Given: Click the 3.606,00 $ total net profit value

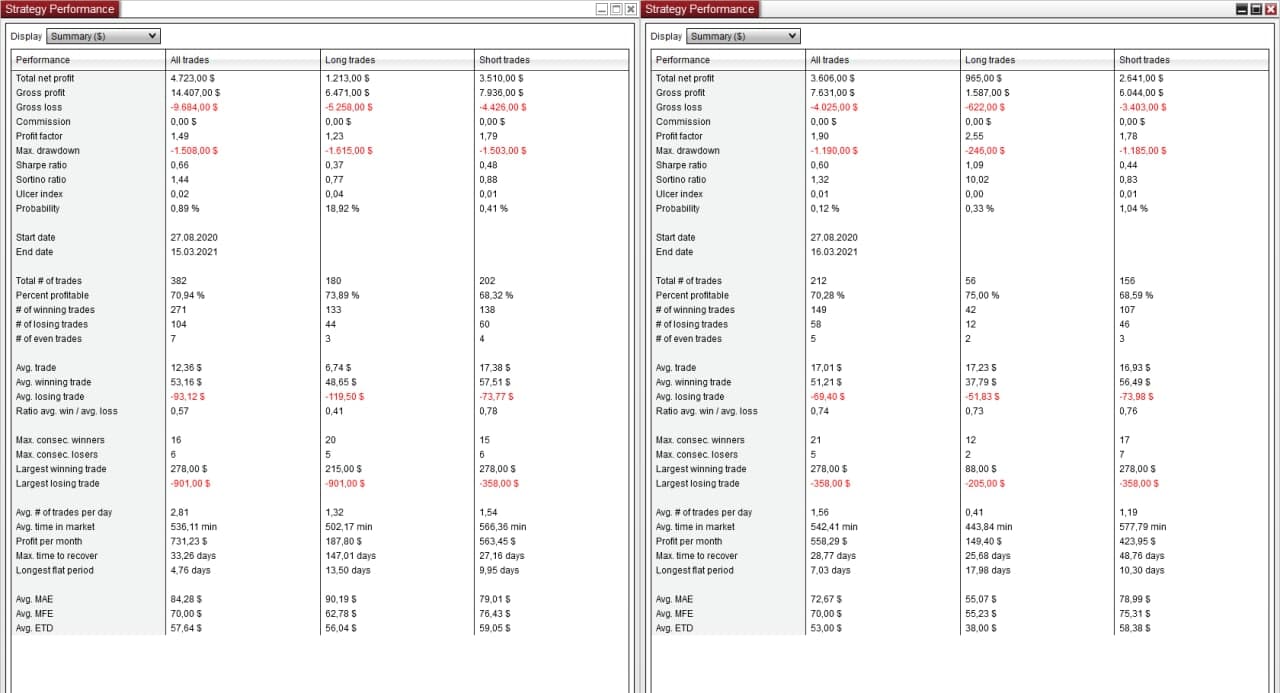Looking at the screenshot, I should pyautogui.click(x=832, y=78).
